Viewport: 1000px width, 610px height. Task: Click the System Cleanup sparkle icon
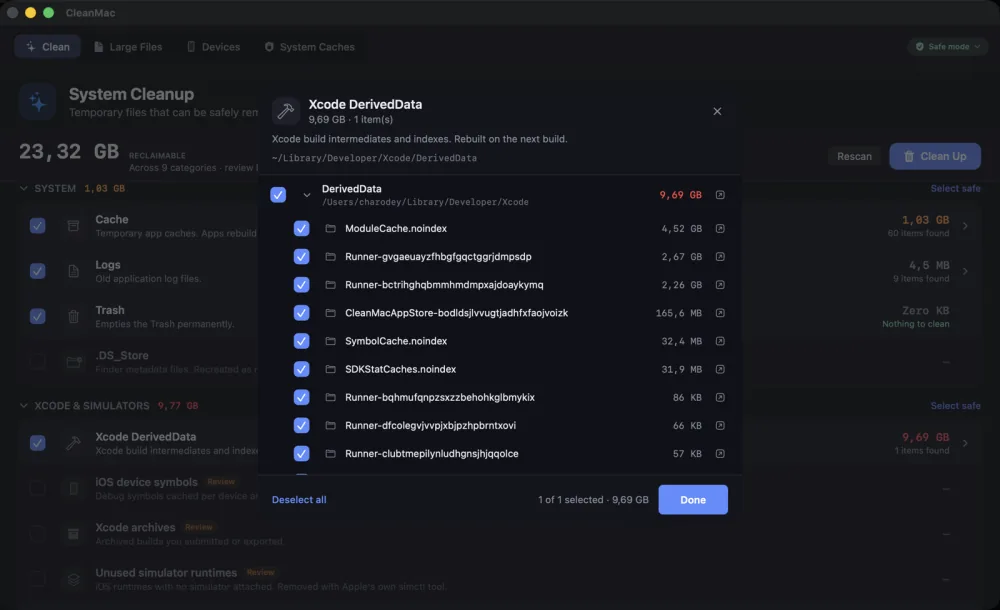click(37, 101)
